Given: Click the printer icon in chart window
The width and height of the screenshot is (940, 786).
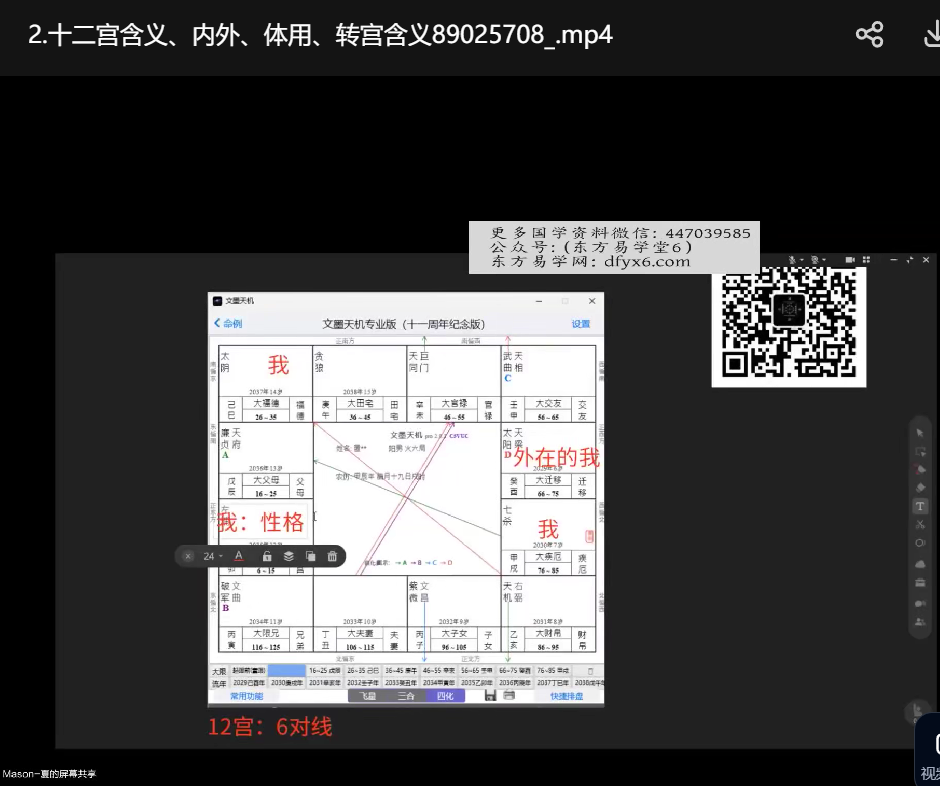Looking at the screenshot, I should pyautogui.click(x=509, y=695).
